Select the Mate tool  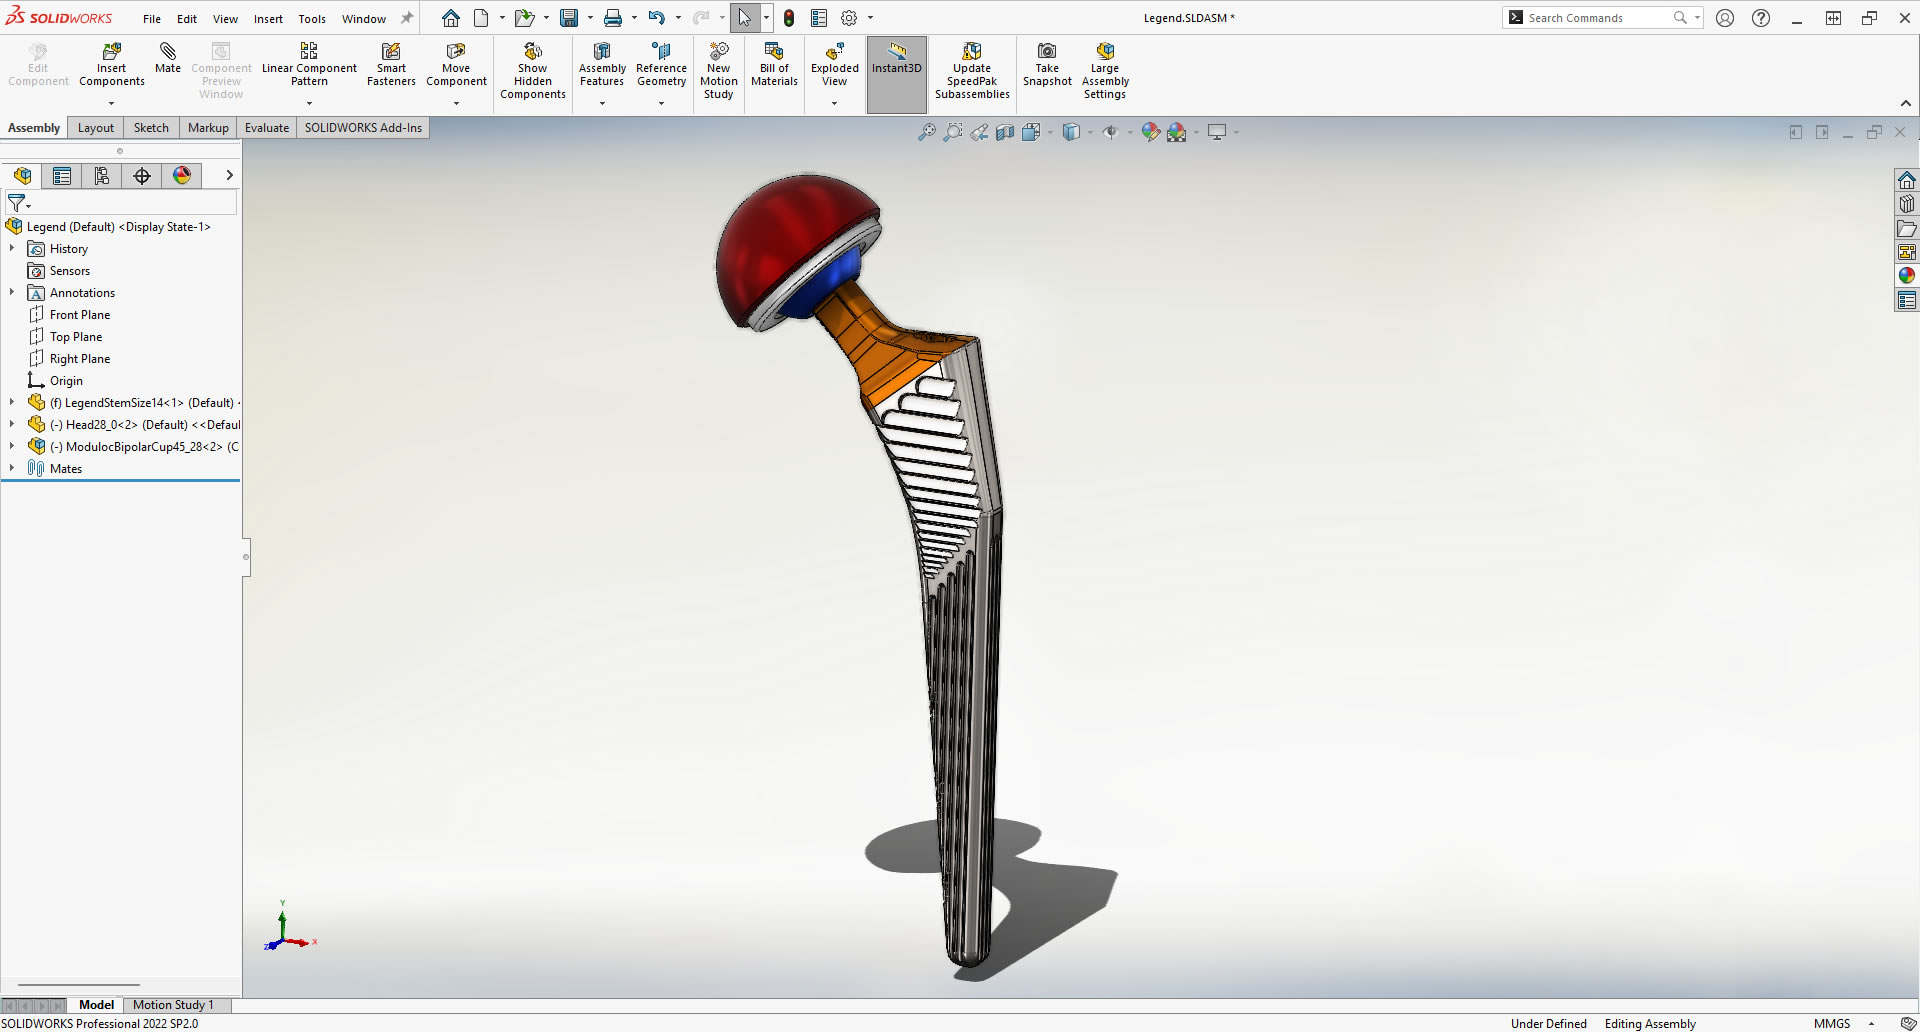coord(167,62)
